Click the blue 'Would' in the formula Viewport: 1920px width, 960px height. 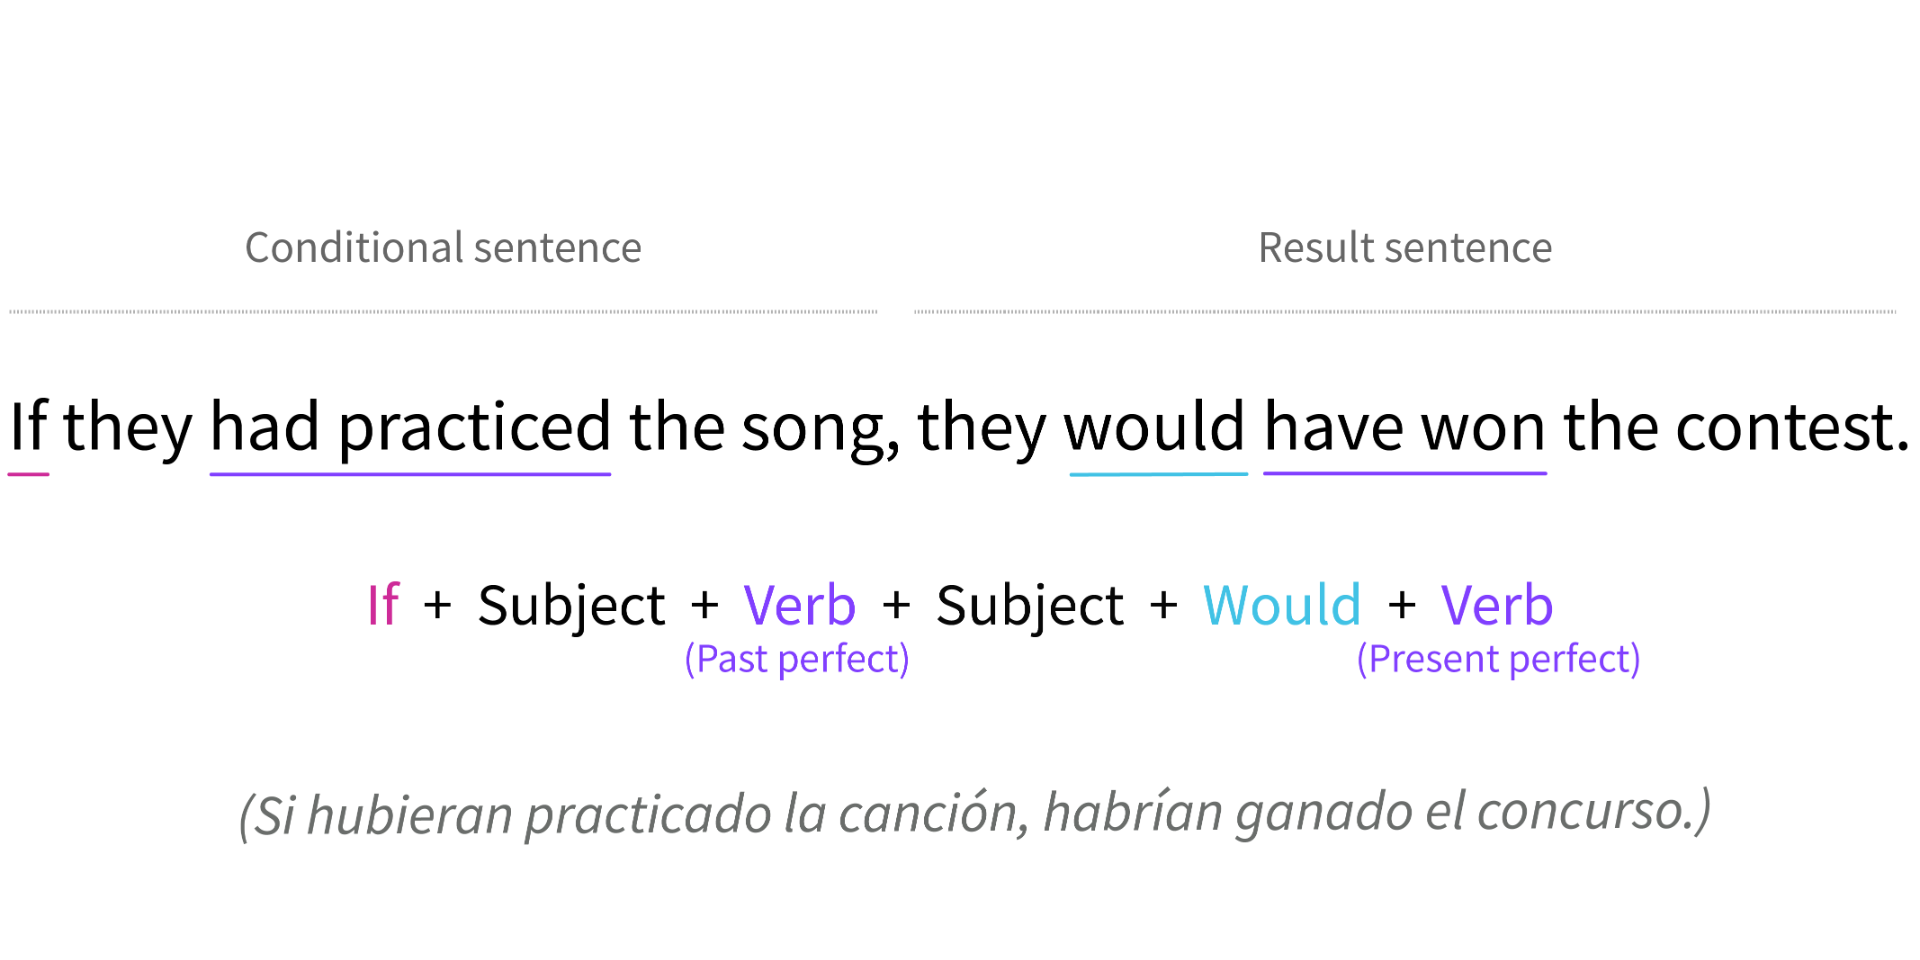[1281, 605]
